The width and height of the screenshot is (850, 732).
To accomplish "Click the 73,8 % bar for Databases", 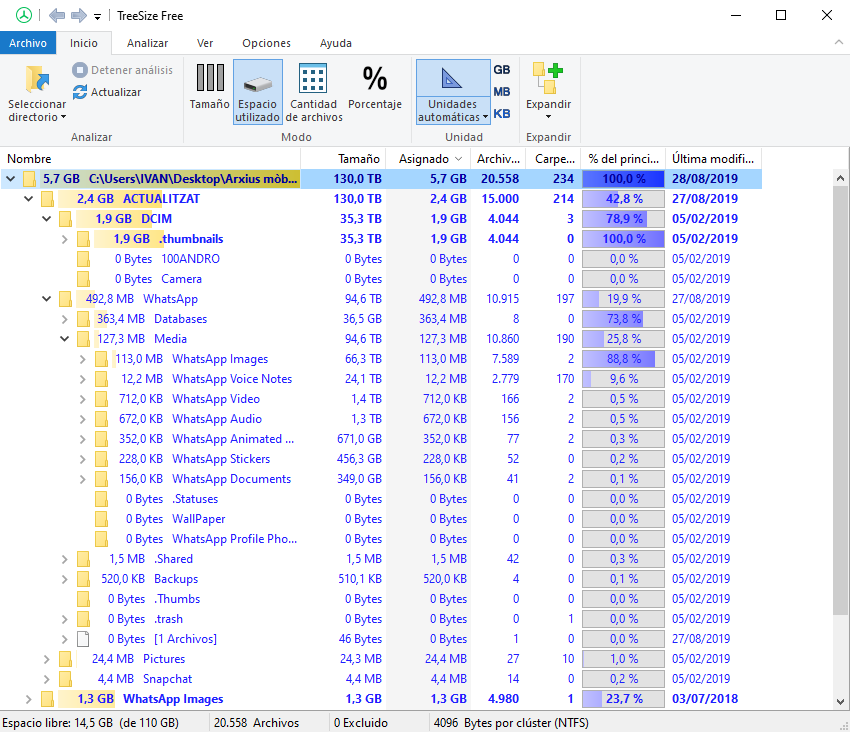I will click(x=623, y=319).
